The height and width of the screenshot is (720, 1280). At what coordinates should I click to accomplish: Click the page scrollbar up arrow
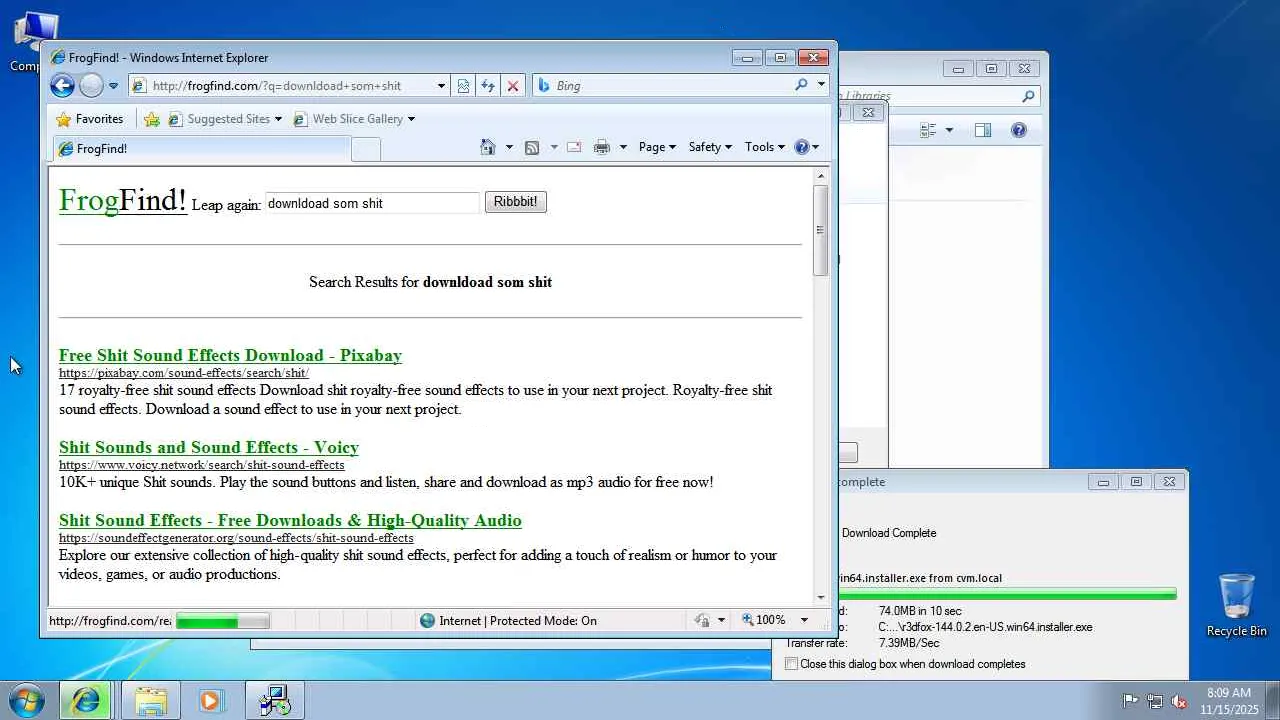tap(822, 176)
